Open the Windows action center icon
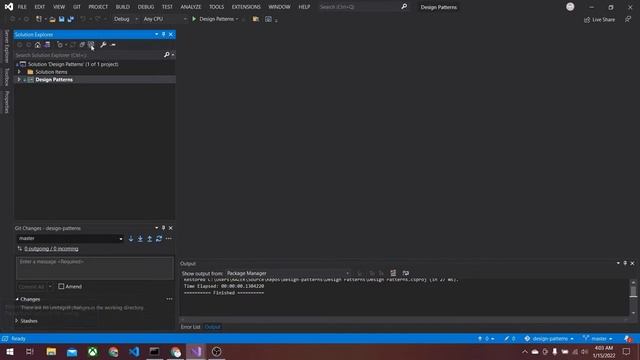This screenshot has width=640, height=360. pyautogui.click(x=627, y=351)
